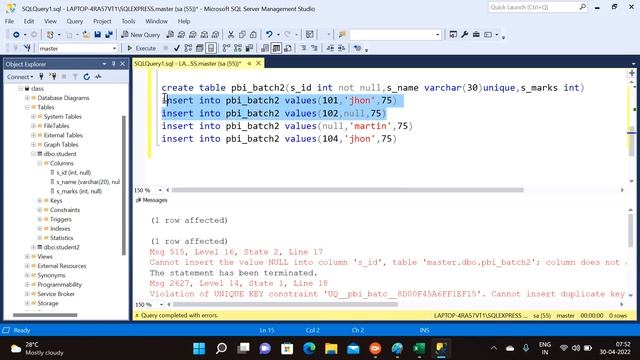Click the Undo arrow icon
The width and height of the screenshot is (640, 360).
269,35
